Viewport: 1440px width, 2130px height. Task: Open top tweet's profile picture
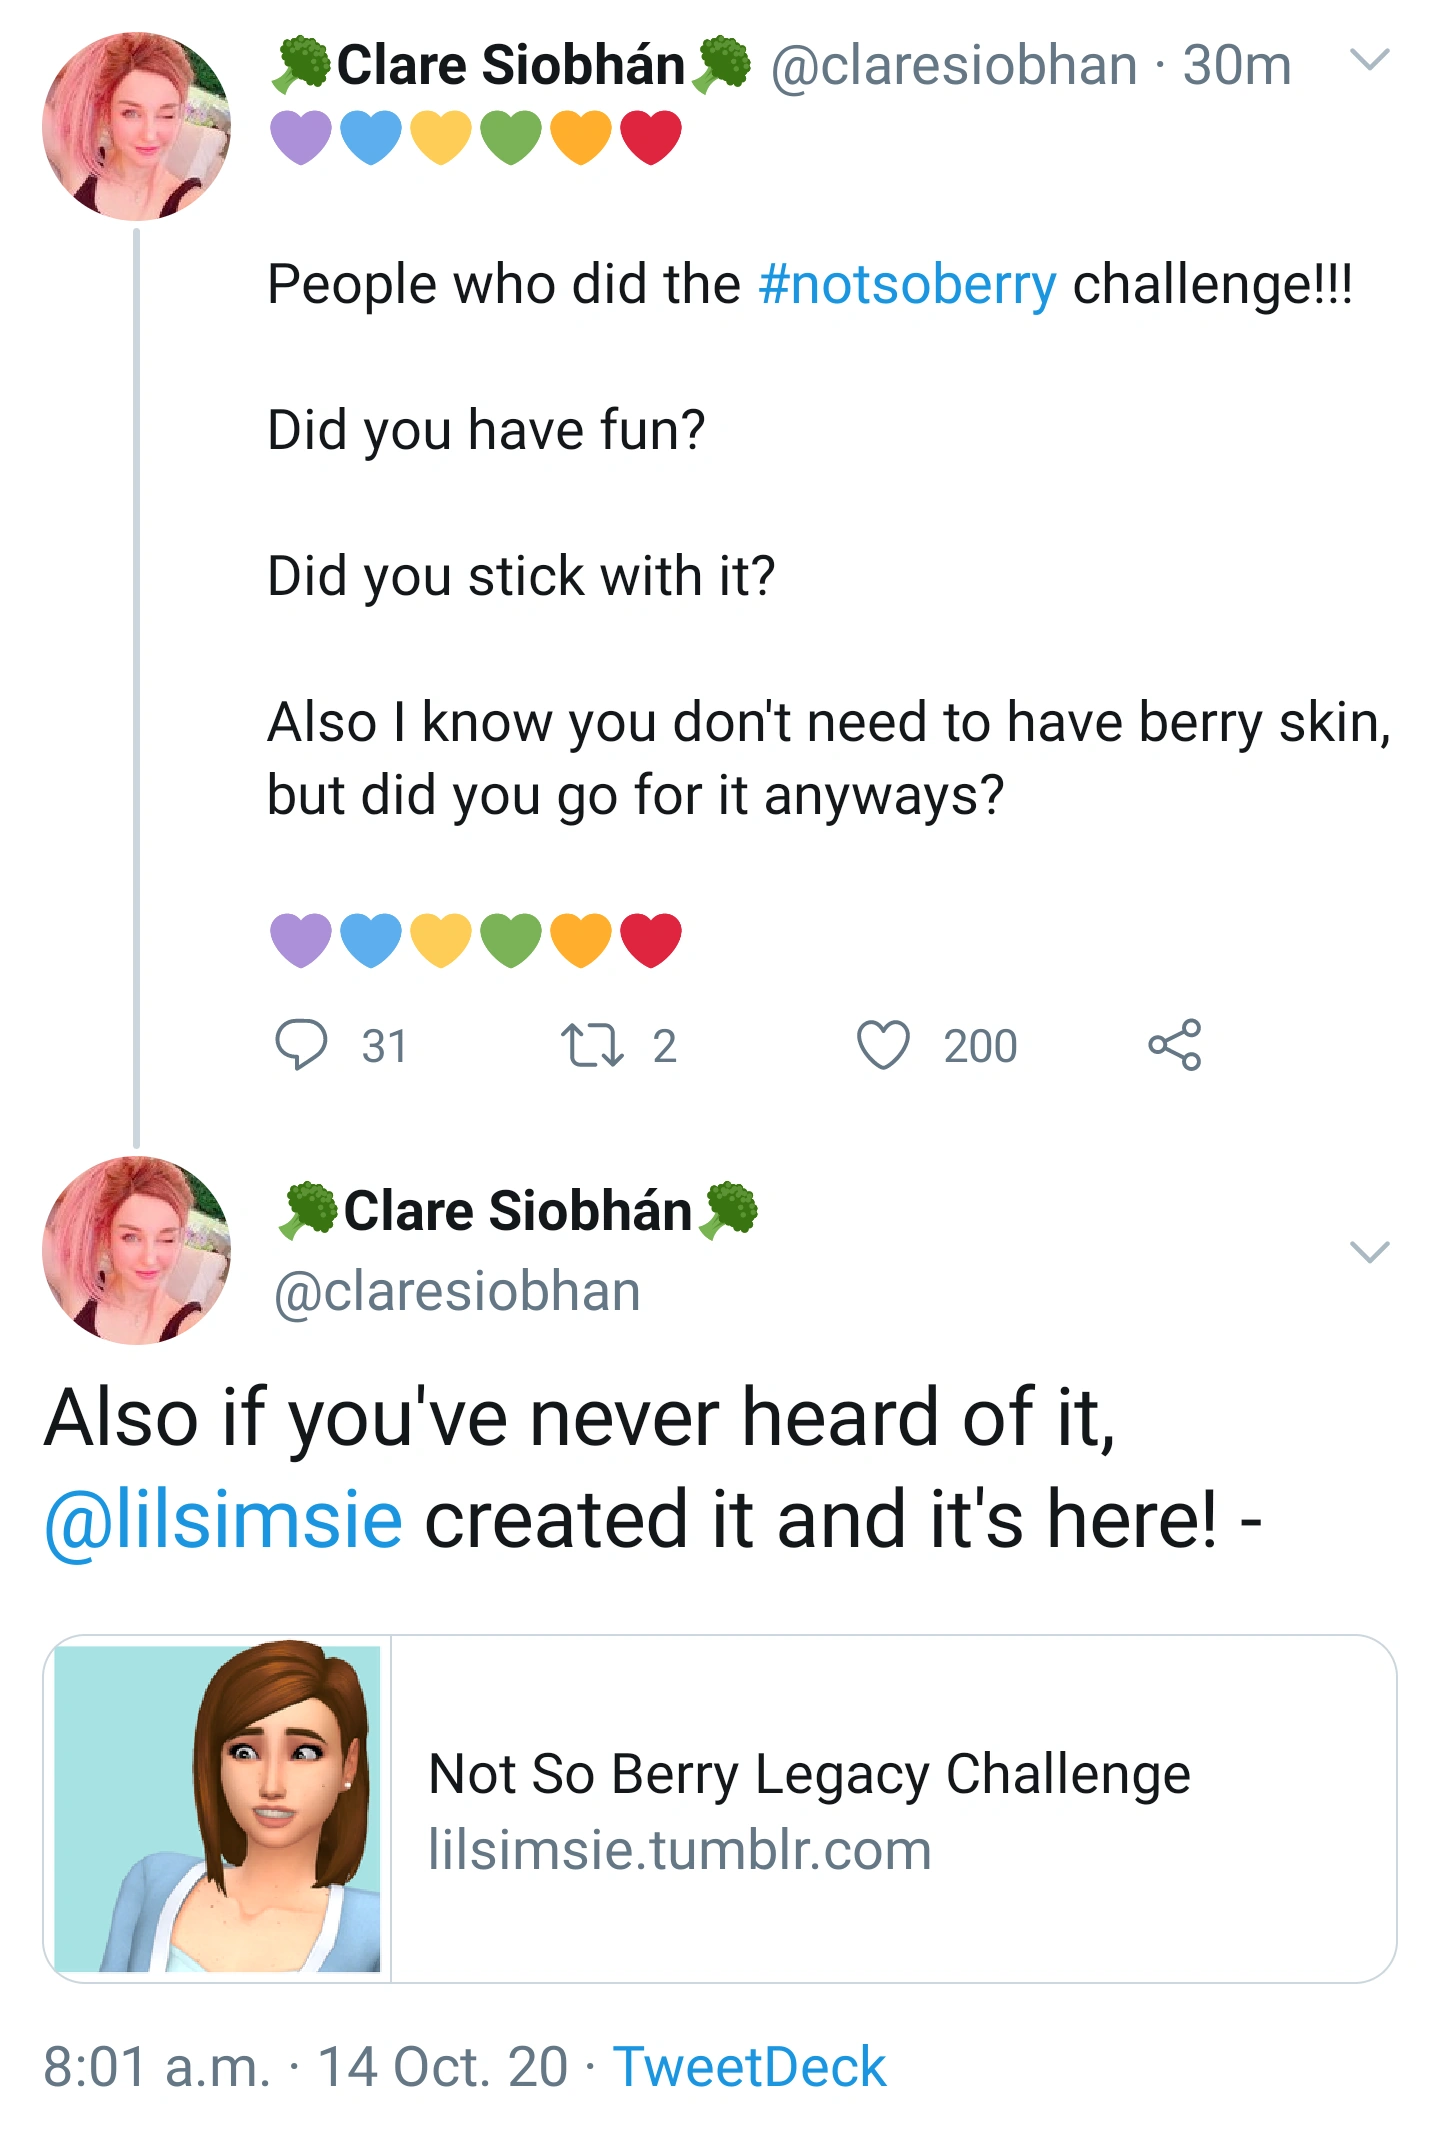(137, 127)
